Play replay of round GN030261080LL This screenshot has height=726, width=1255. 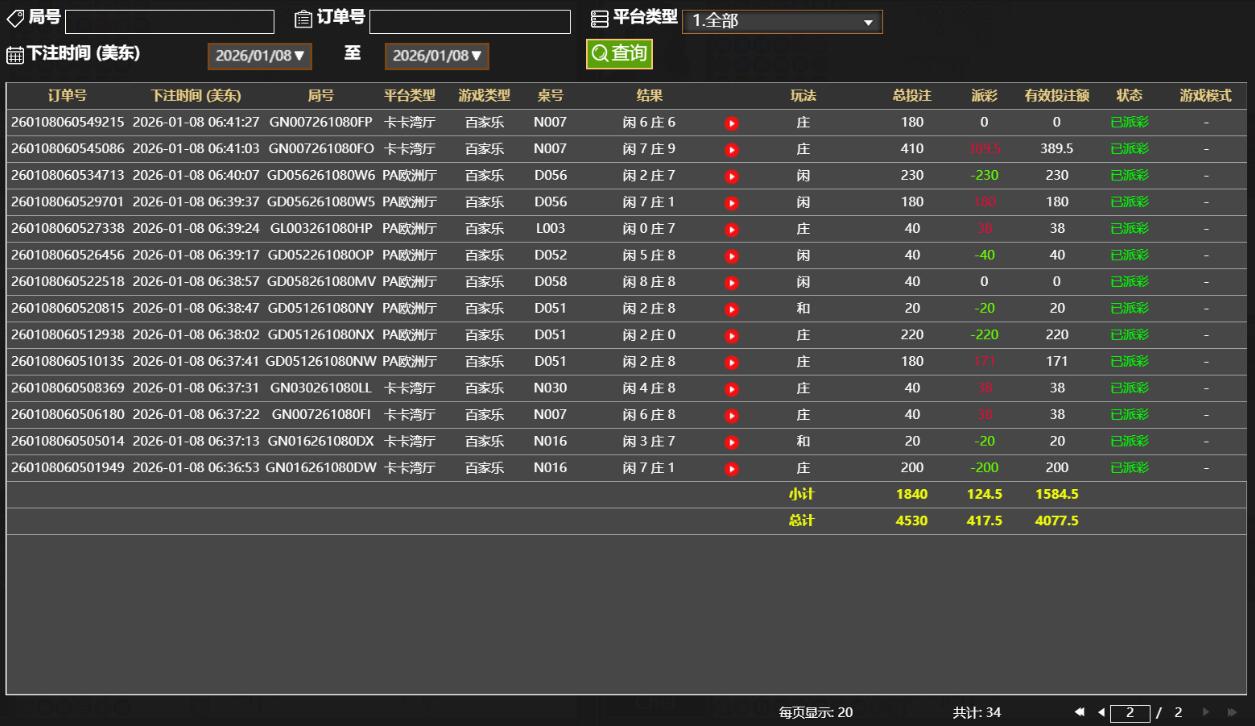(x=731, y=389)
